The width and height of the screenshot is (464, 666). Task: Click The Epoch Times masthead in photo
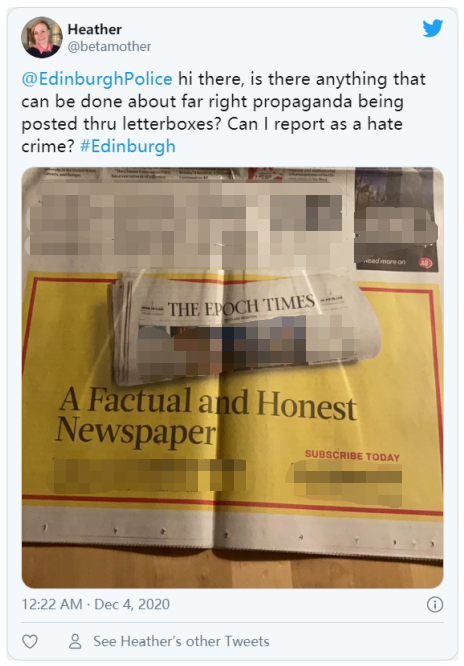[241, 307]
